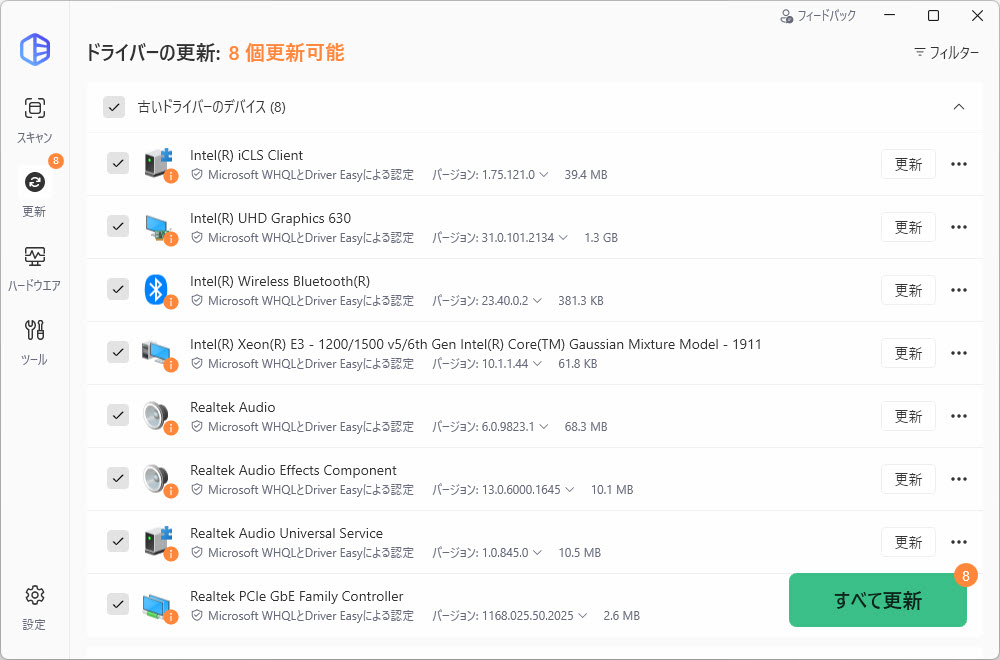The image size is (1000, 660).
Task: Click the WHQL shield icon for Audio Effects Component
Action: coord(197,490)
